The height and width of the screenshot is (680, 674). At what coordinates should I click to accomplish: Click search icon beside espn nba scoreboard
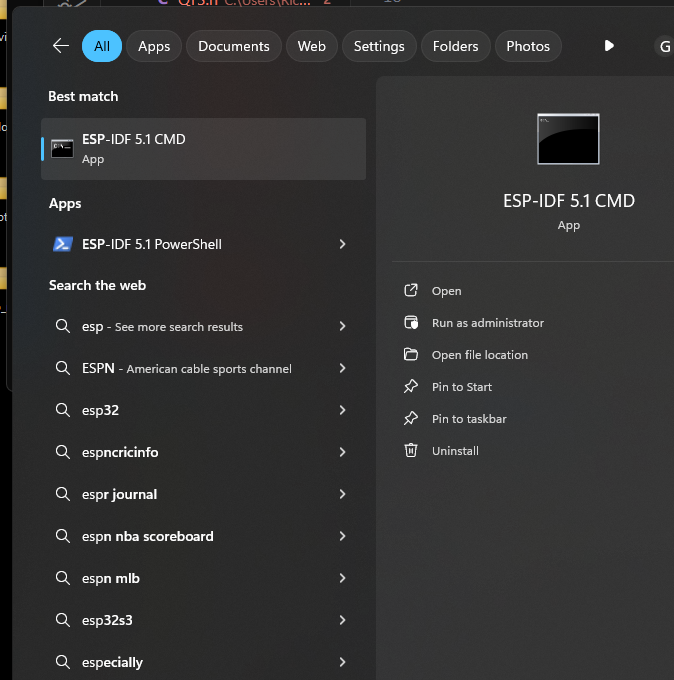tap(62, 536)
